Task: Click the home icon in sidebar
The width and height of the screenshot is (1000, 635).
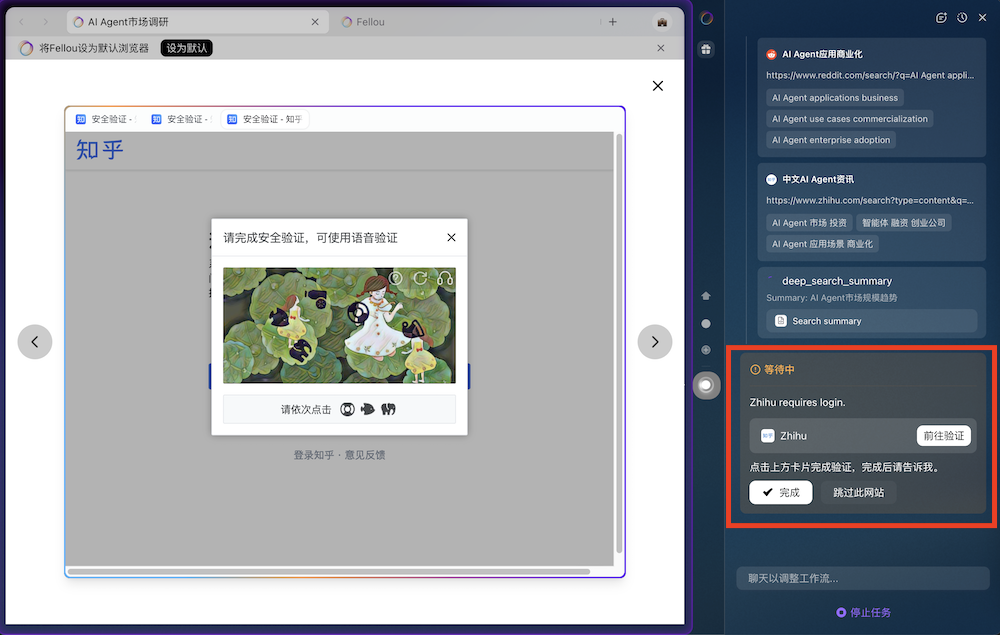Action: click(x=706, y=296)
